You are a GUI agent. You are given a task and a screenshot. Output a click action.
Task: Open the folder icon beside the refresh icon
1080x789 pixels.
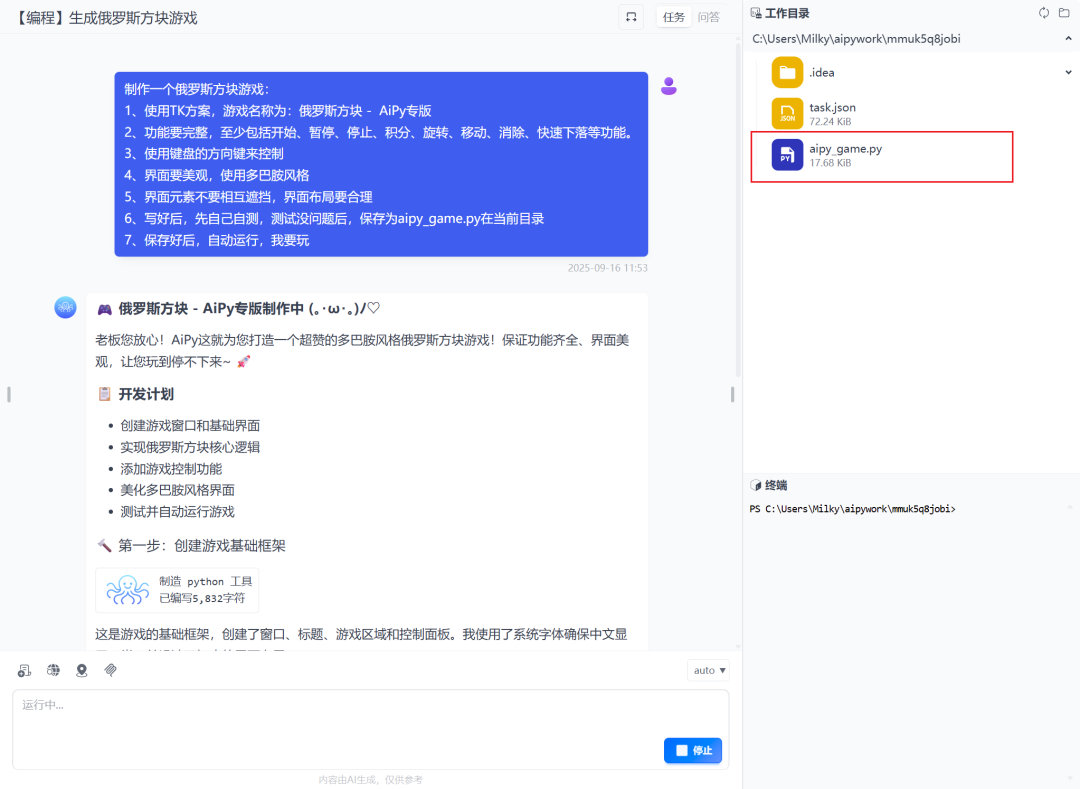coord(1063,13)
